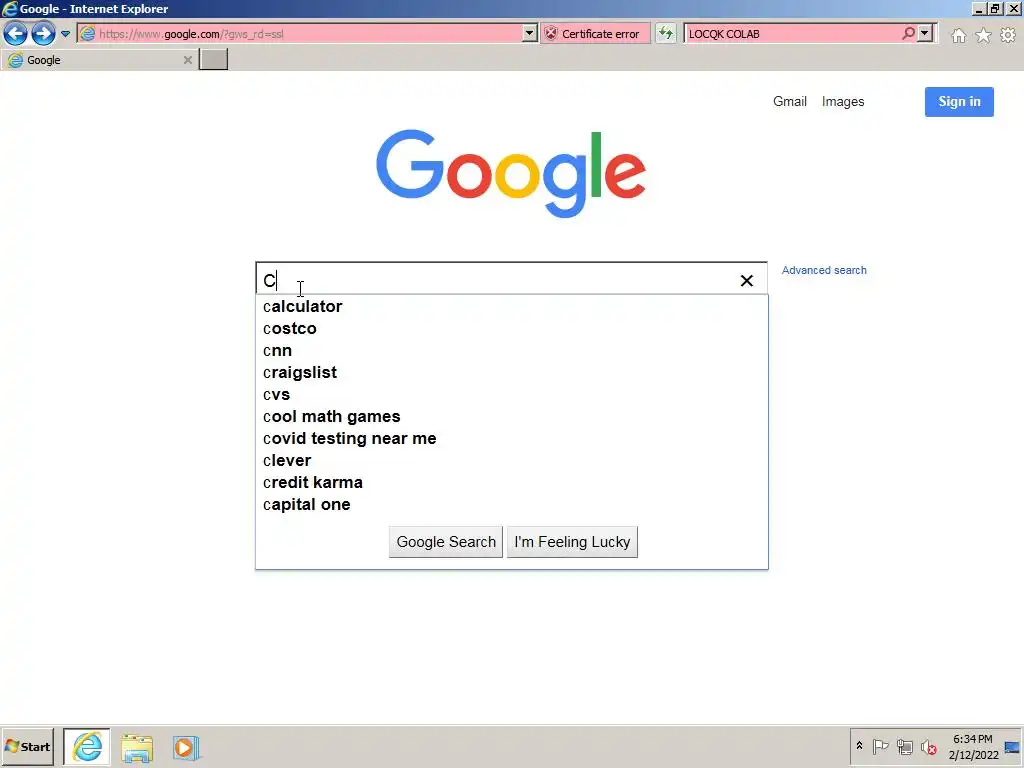Viewport: 1024px width, 768px height.
Task: Choose the 'calculator' suggestion
Action: click(x=511, y=306)
